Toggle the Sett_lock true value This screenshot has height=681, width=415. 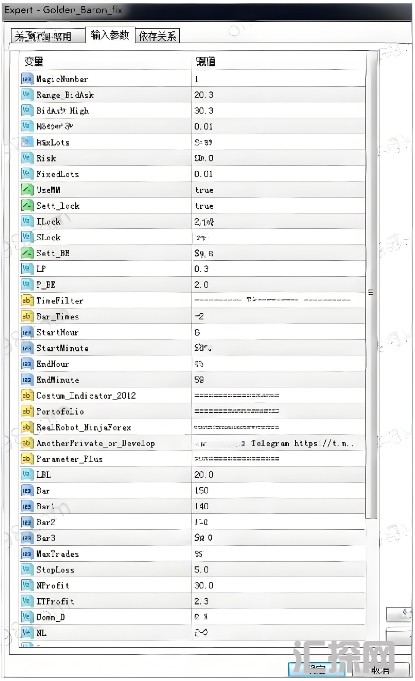[x=278, y=206]
